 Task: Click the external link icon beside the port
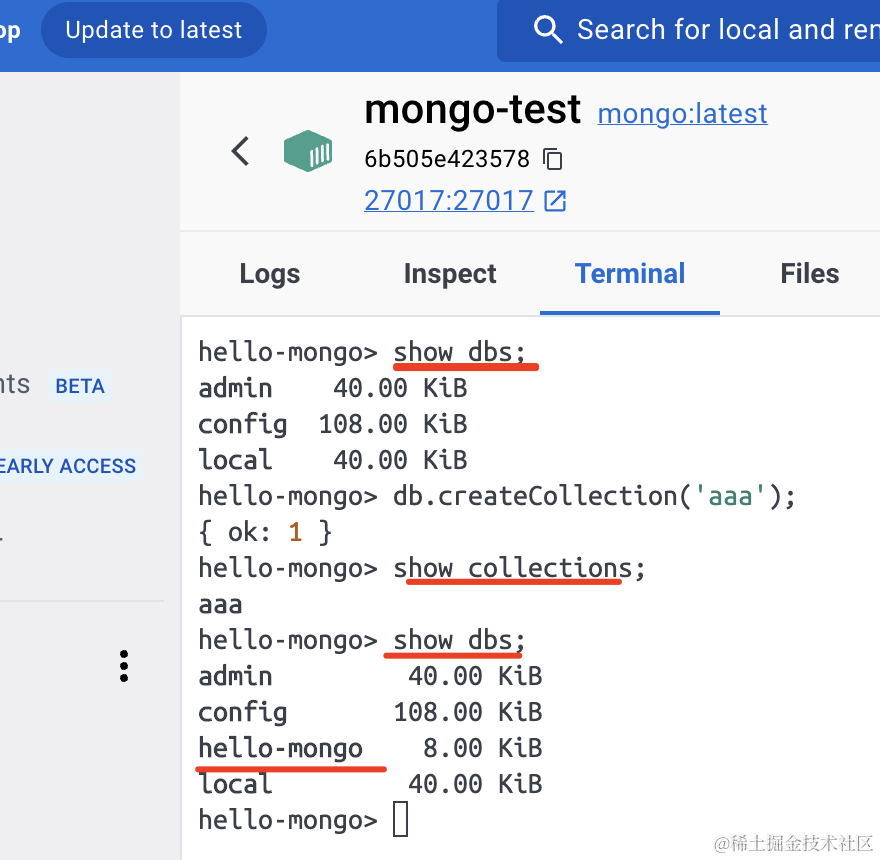pyautogui.click(x=555, y=201)
